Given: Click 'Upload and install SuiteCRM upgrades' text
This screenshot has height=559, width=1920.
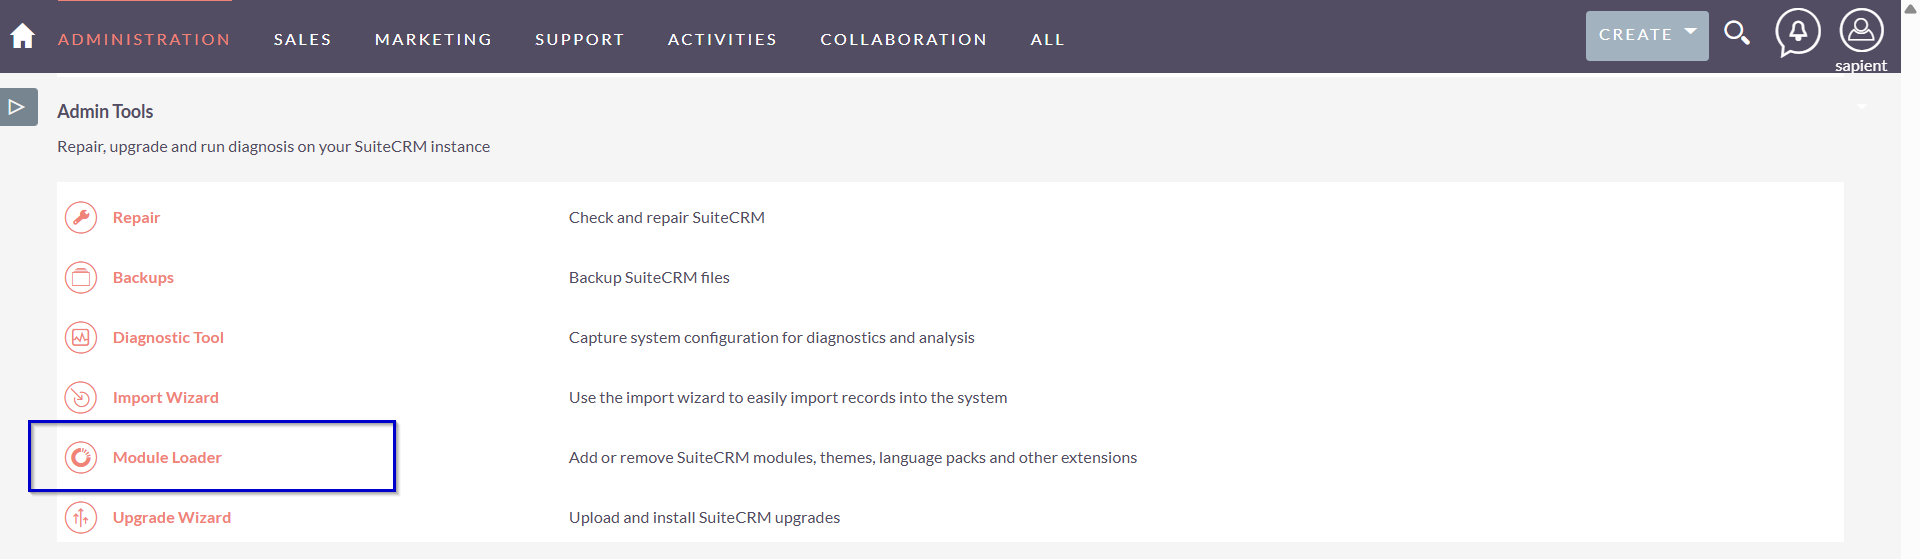Looking at the screenshot, I should 704,517.
